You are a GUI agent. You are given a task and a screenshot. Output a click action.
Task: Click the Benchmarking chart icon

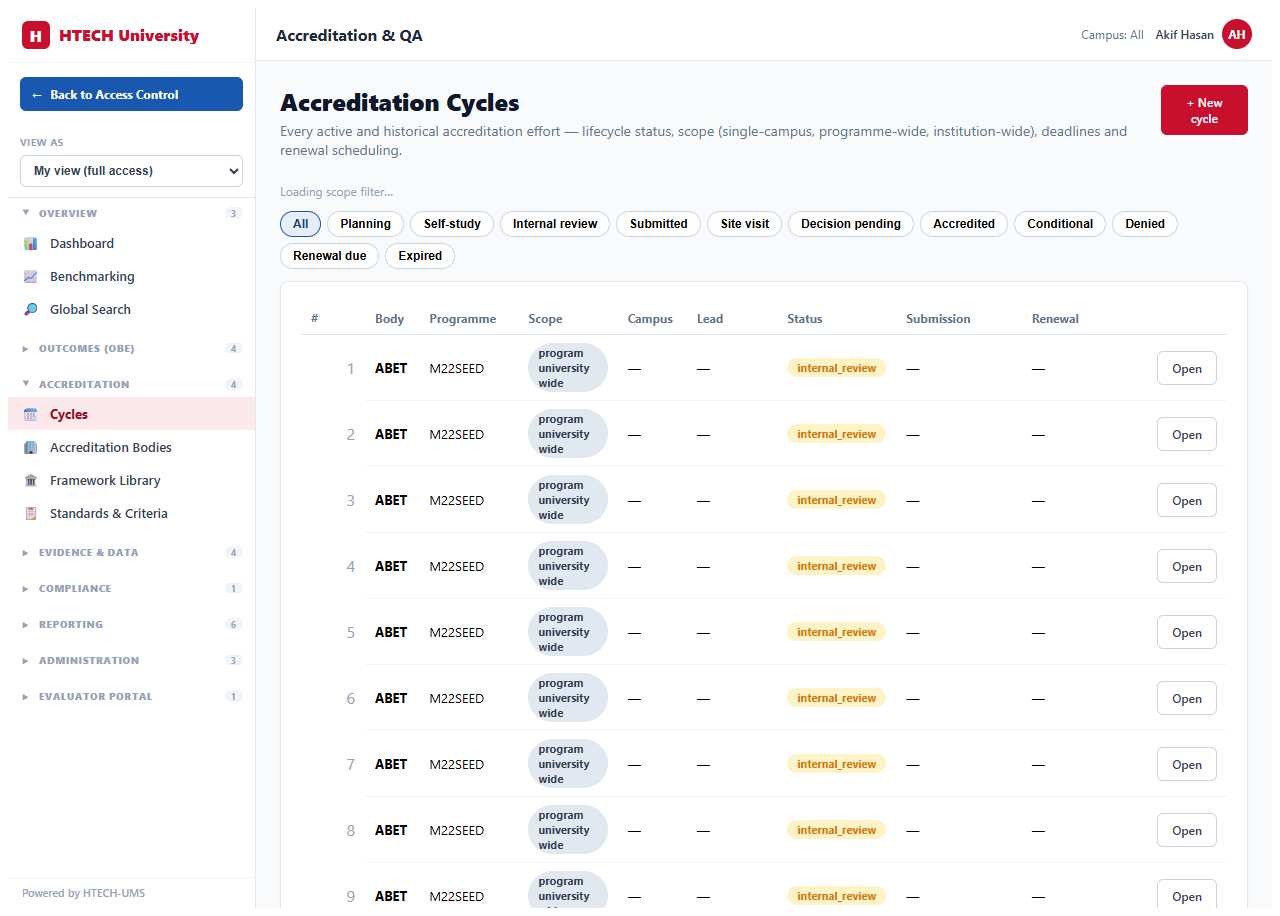click(x=30, y=276)
